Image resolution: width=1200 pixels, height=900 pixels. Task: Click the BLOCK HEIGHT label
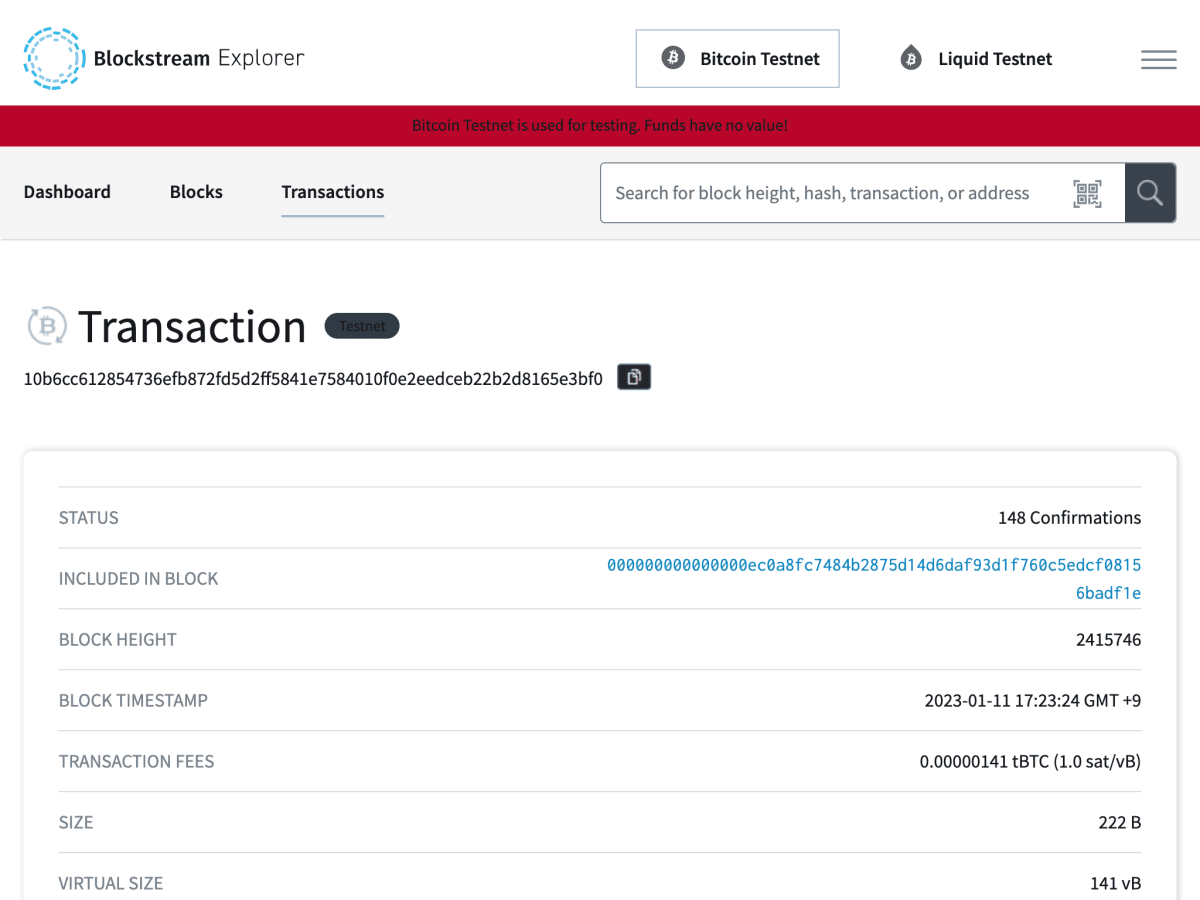pos(118,640)
